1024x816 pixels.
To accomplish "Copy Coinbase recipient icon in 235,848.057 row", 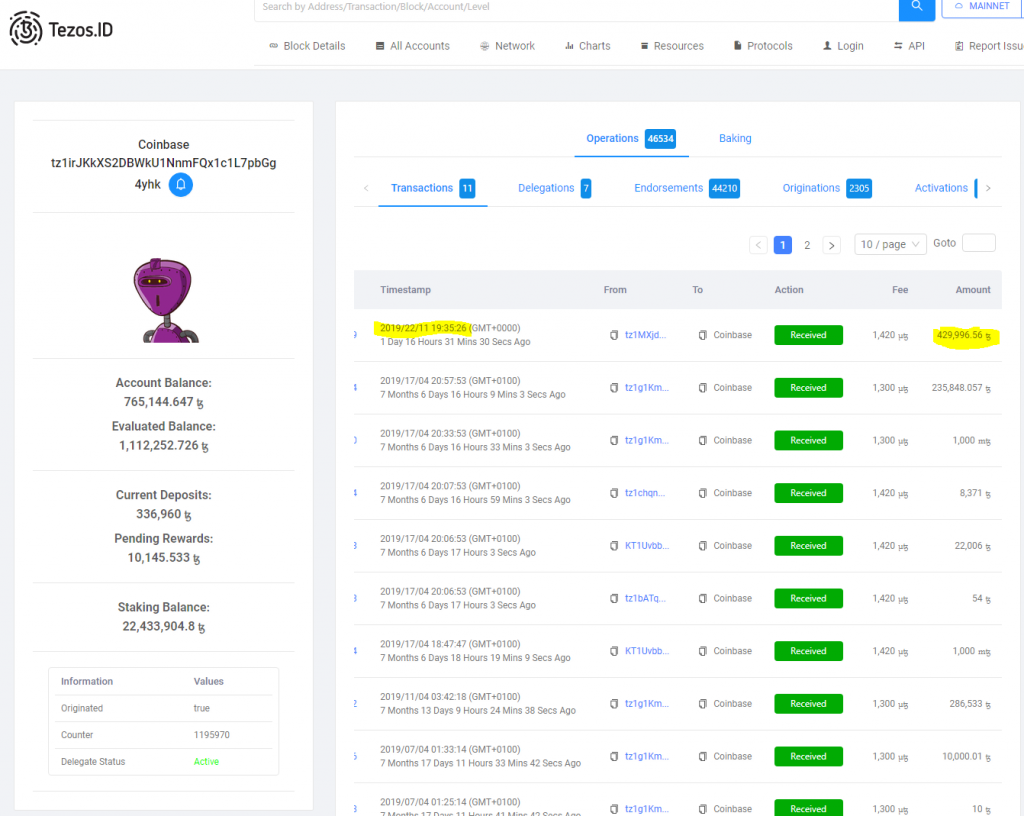I will tap(703, 388).
